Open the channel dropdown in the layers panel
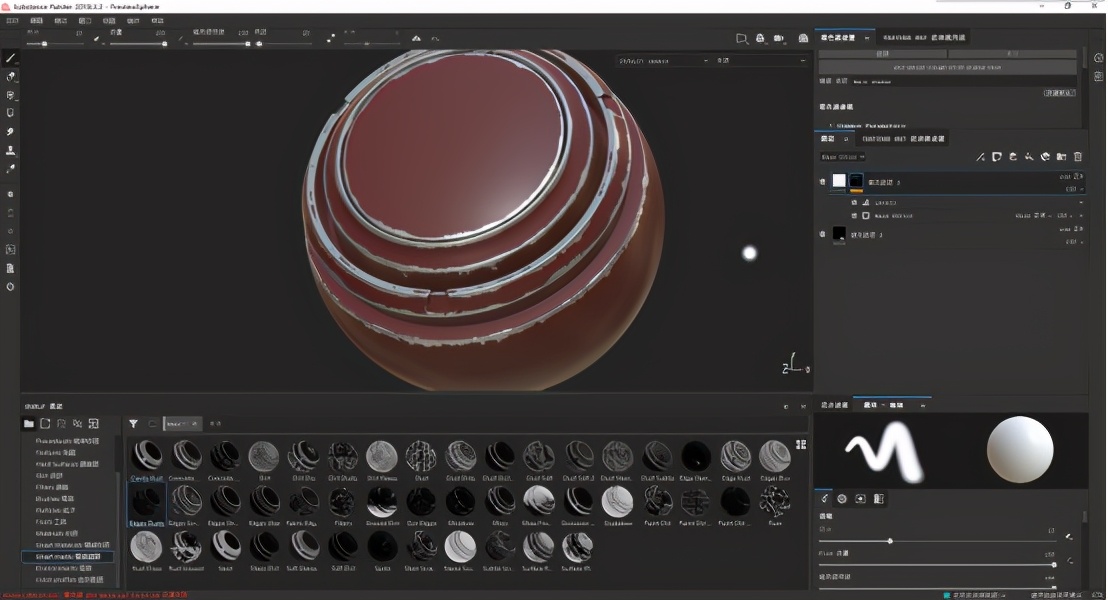Screen dimensions: 1108x600 842,157
